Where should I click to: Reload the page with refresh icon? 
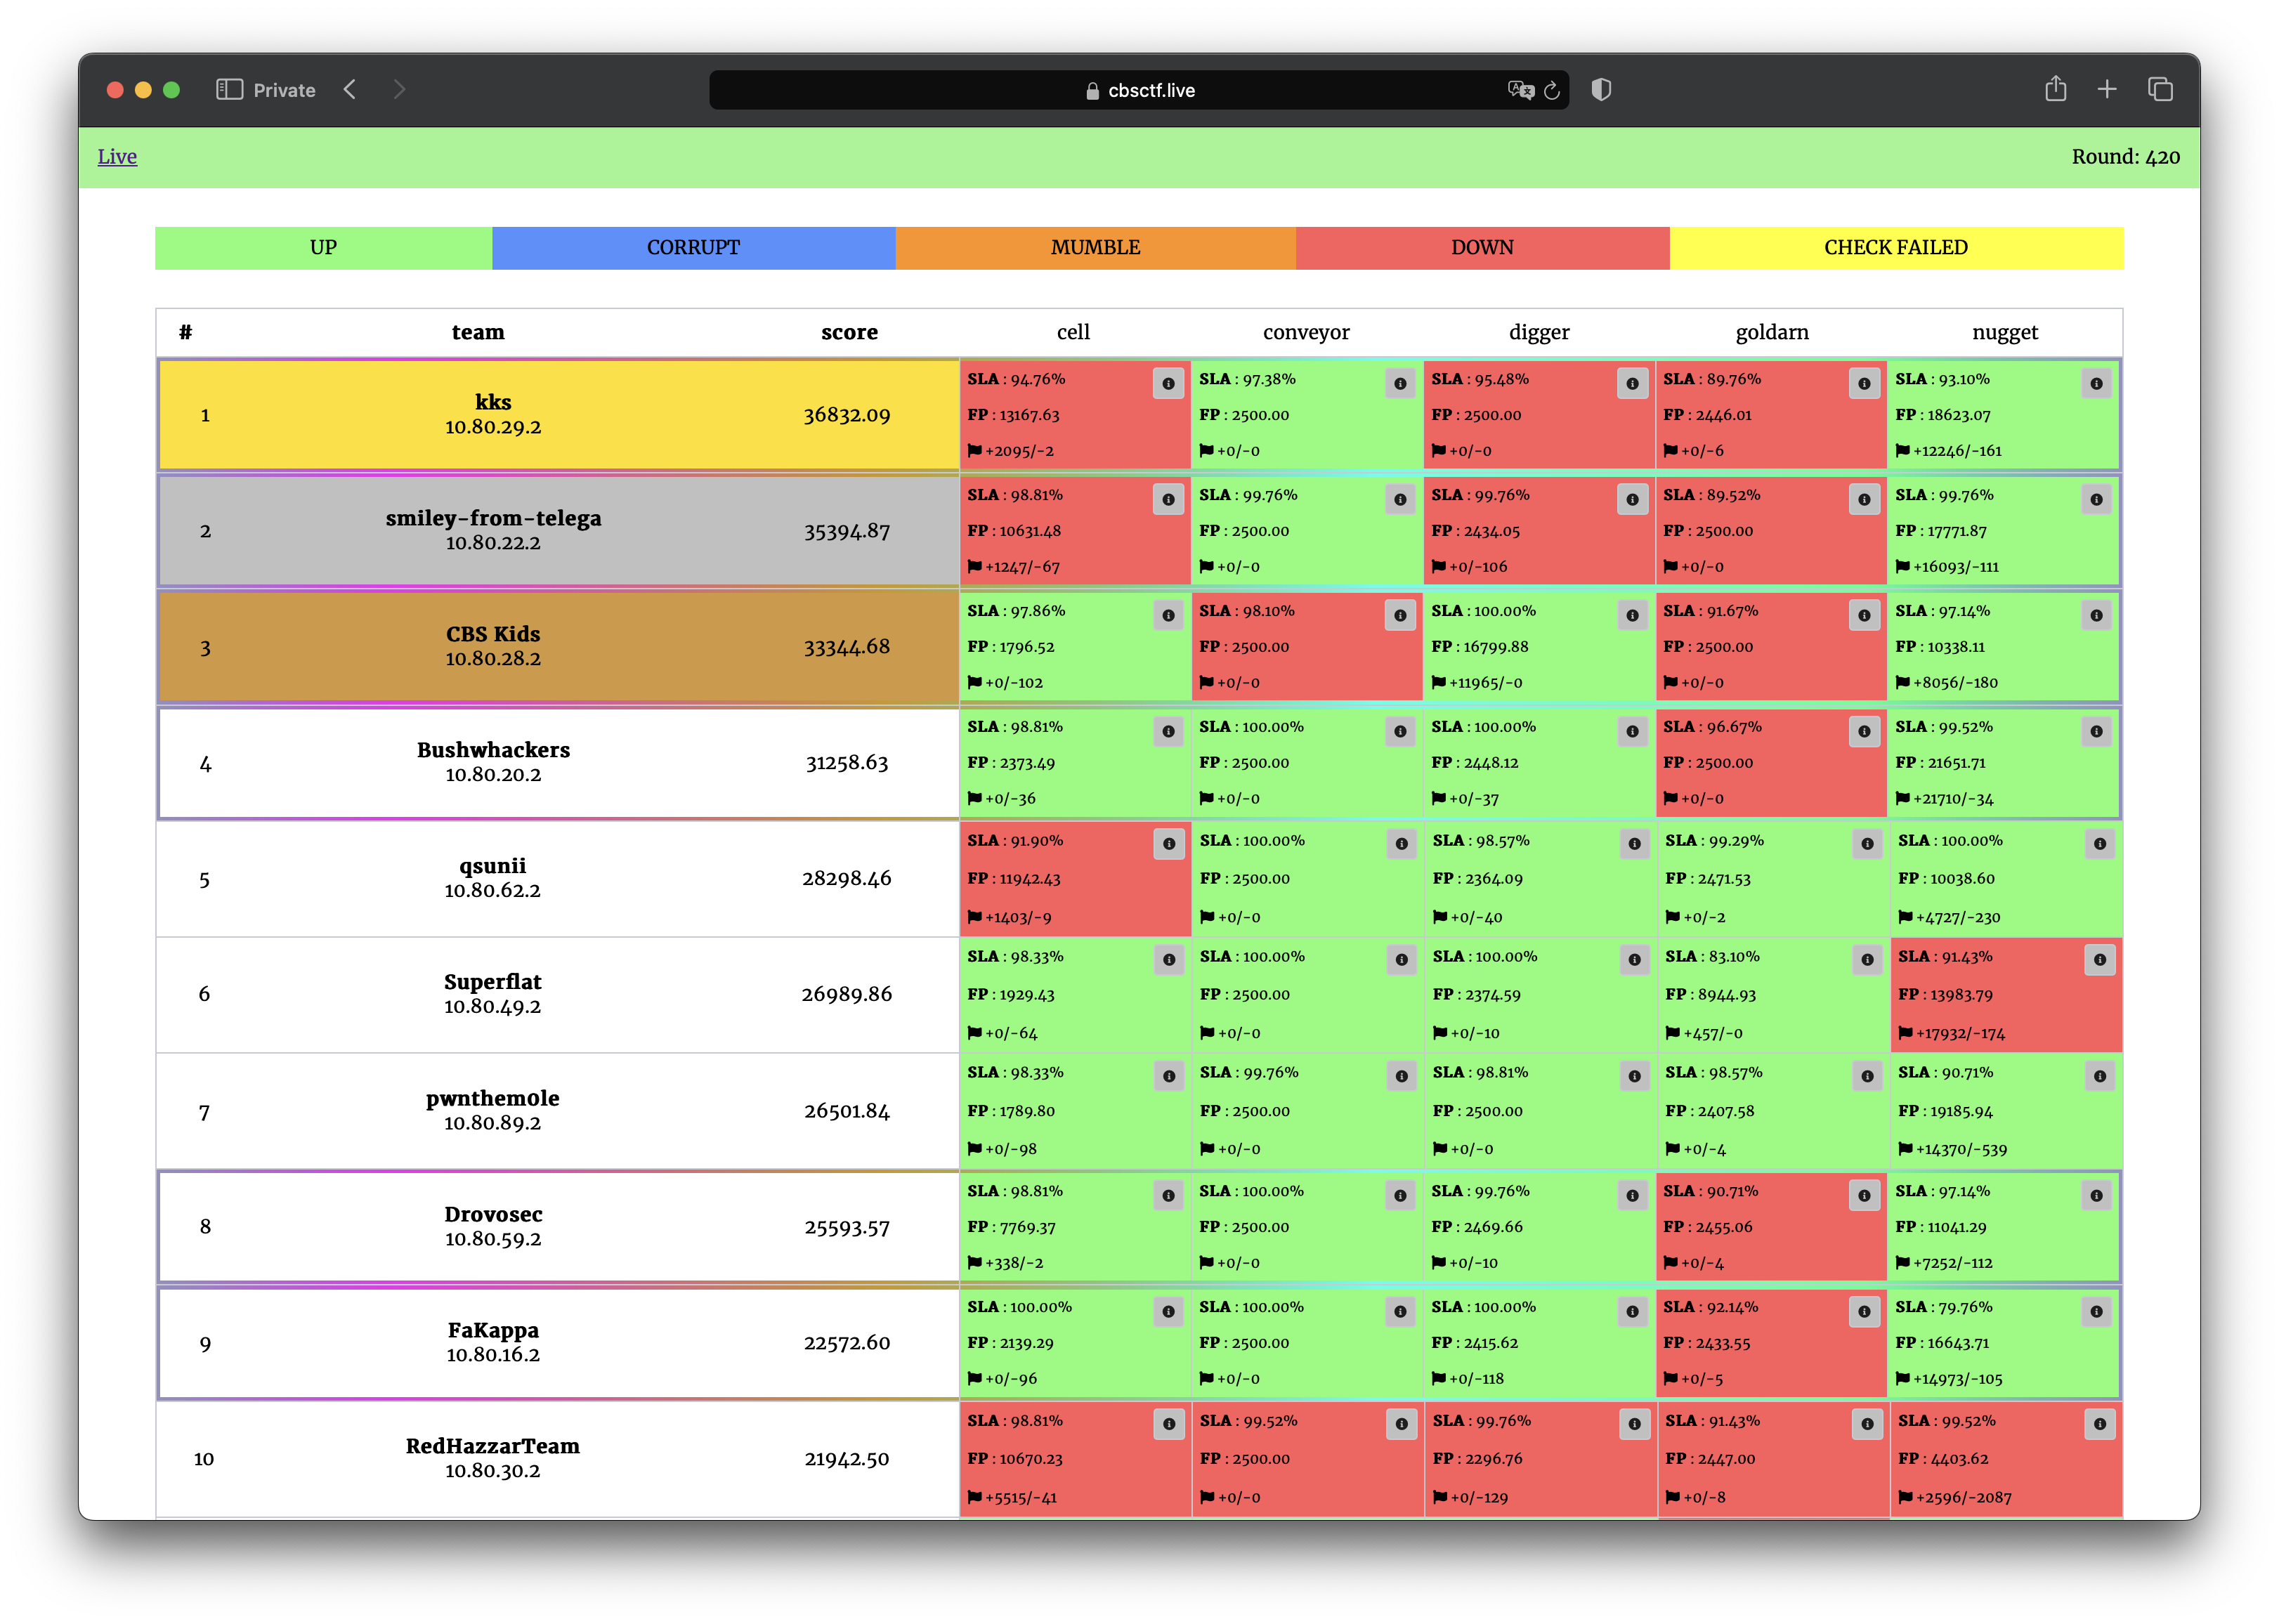pos(1551,91)
